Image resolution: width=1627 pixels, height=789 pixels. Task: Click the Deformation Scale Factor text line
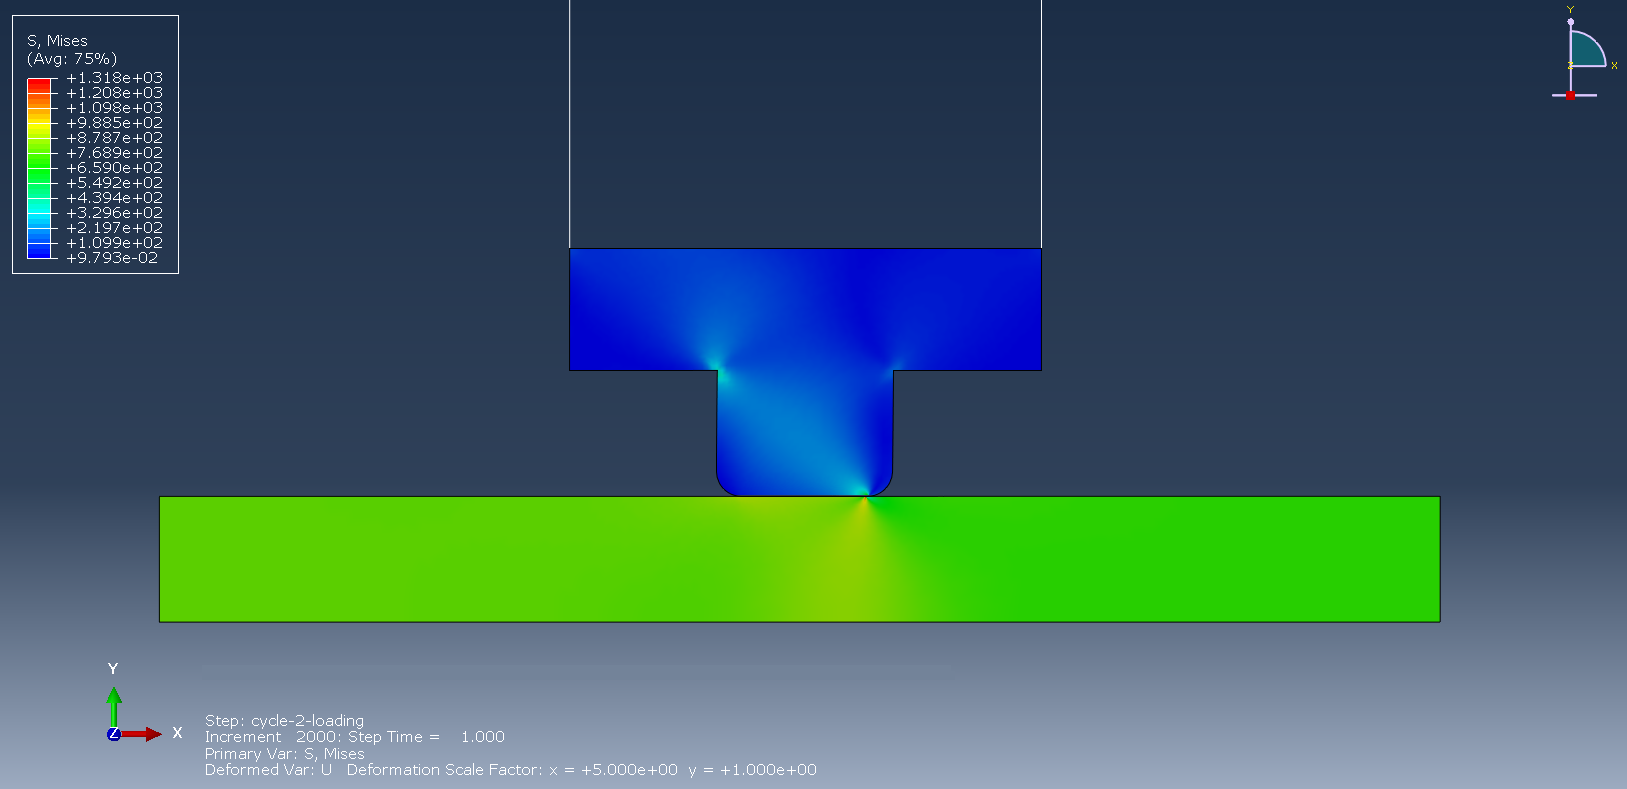pyautogui.click(x=510, y=770)
